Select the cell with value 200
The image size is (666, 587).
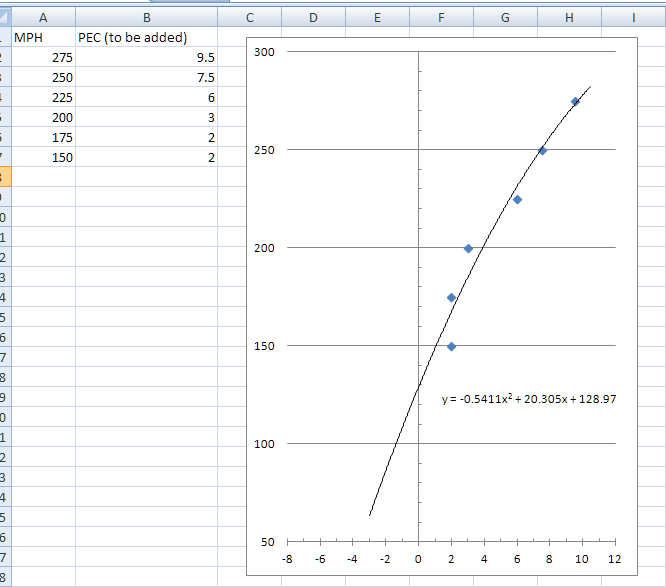[43, 117]
